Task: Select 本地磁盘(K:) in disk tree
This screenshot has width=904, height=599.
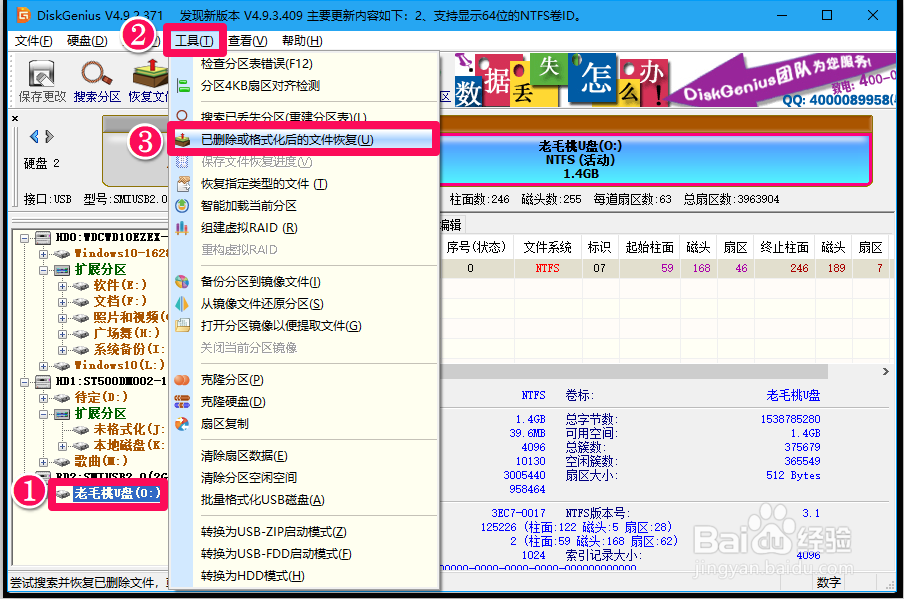Action: (129, 446)
